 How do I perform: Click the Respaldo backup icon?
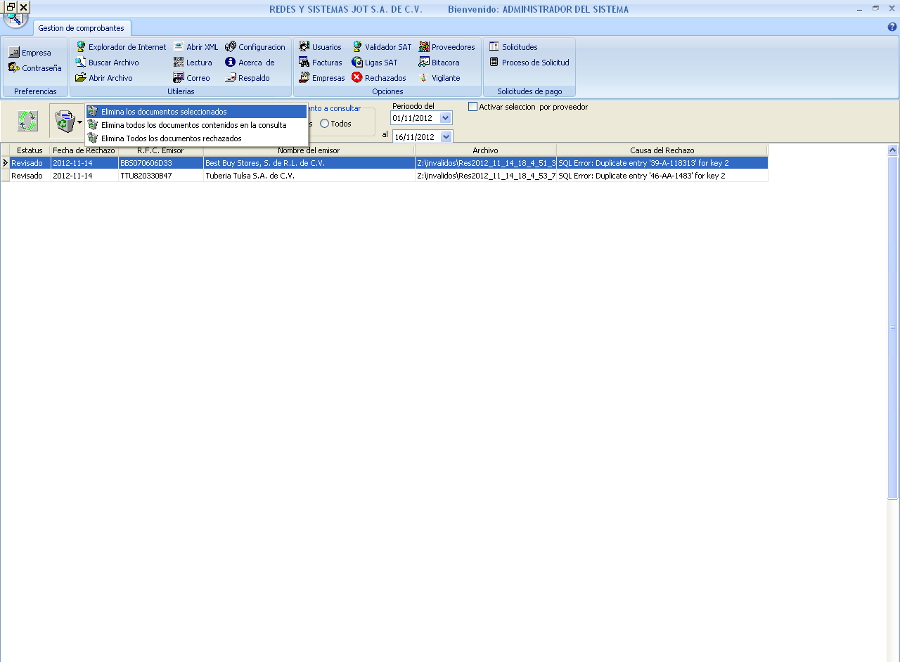tap(247, 78)
